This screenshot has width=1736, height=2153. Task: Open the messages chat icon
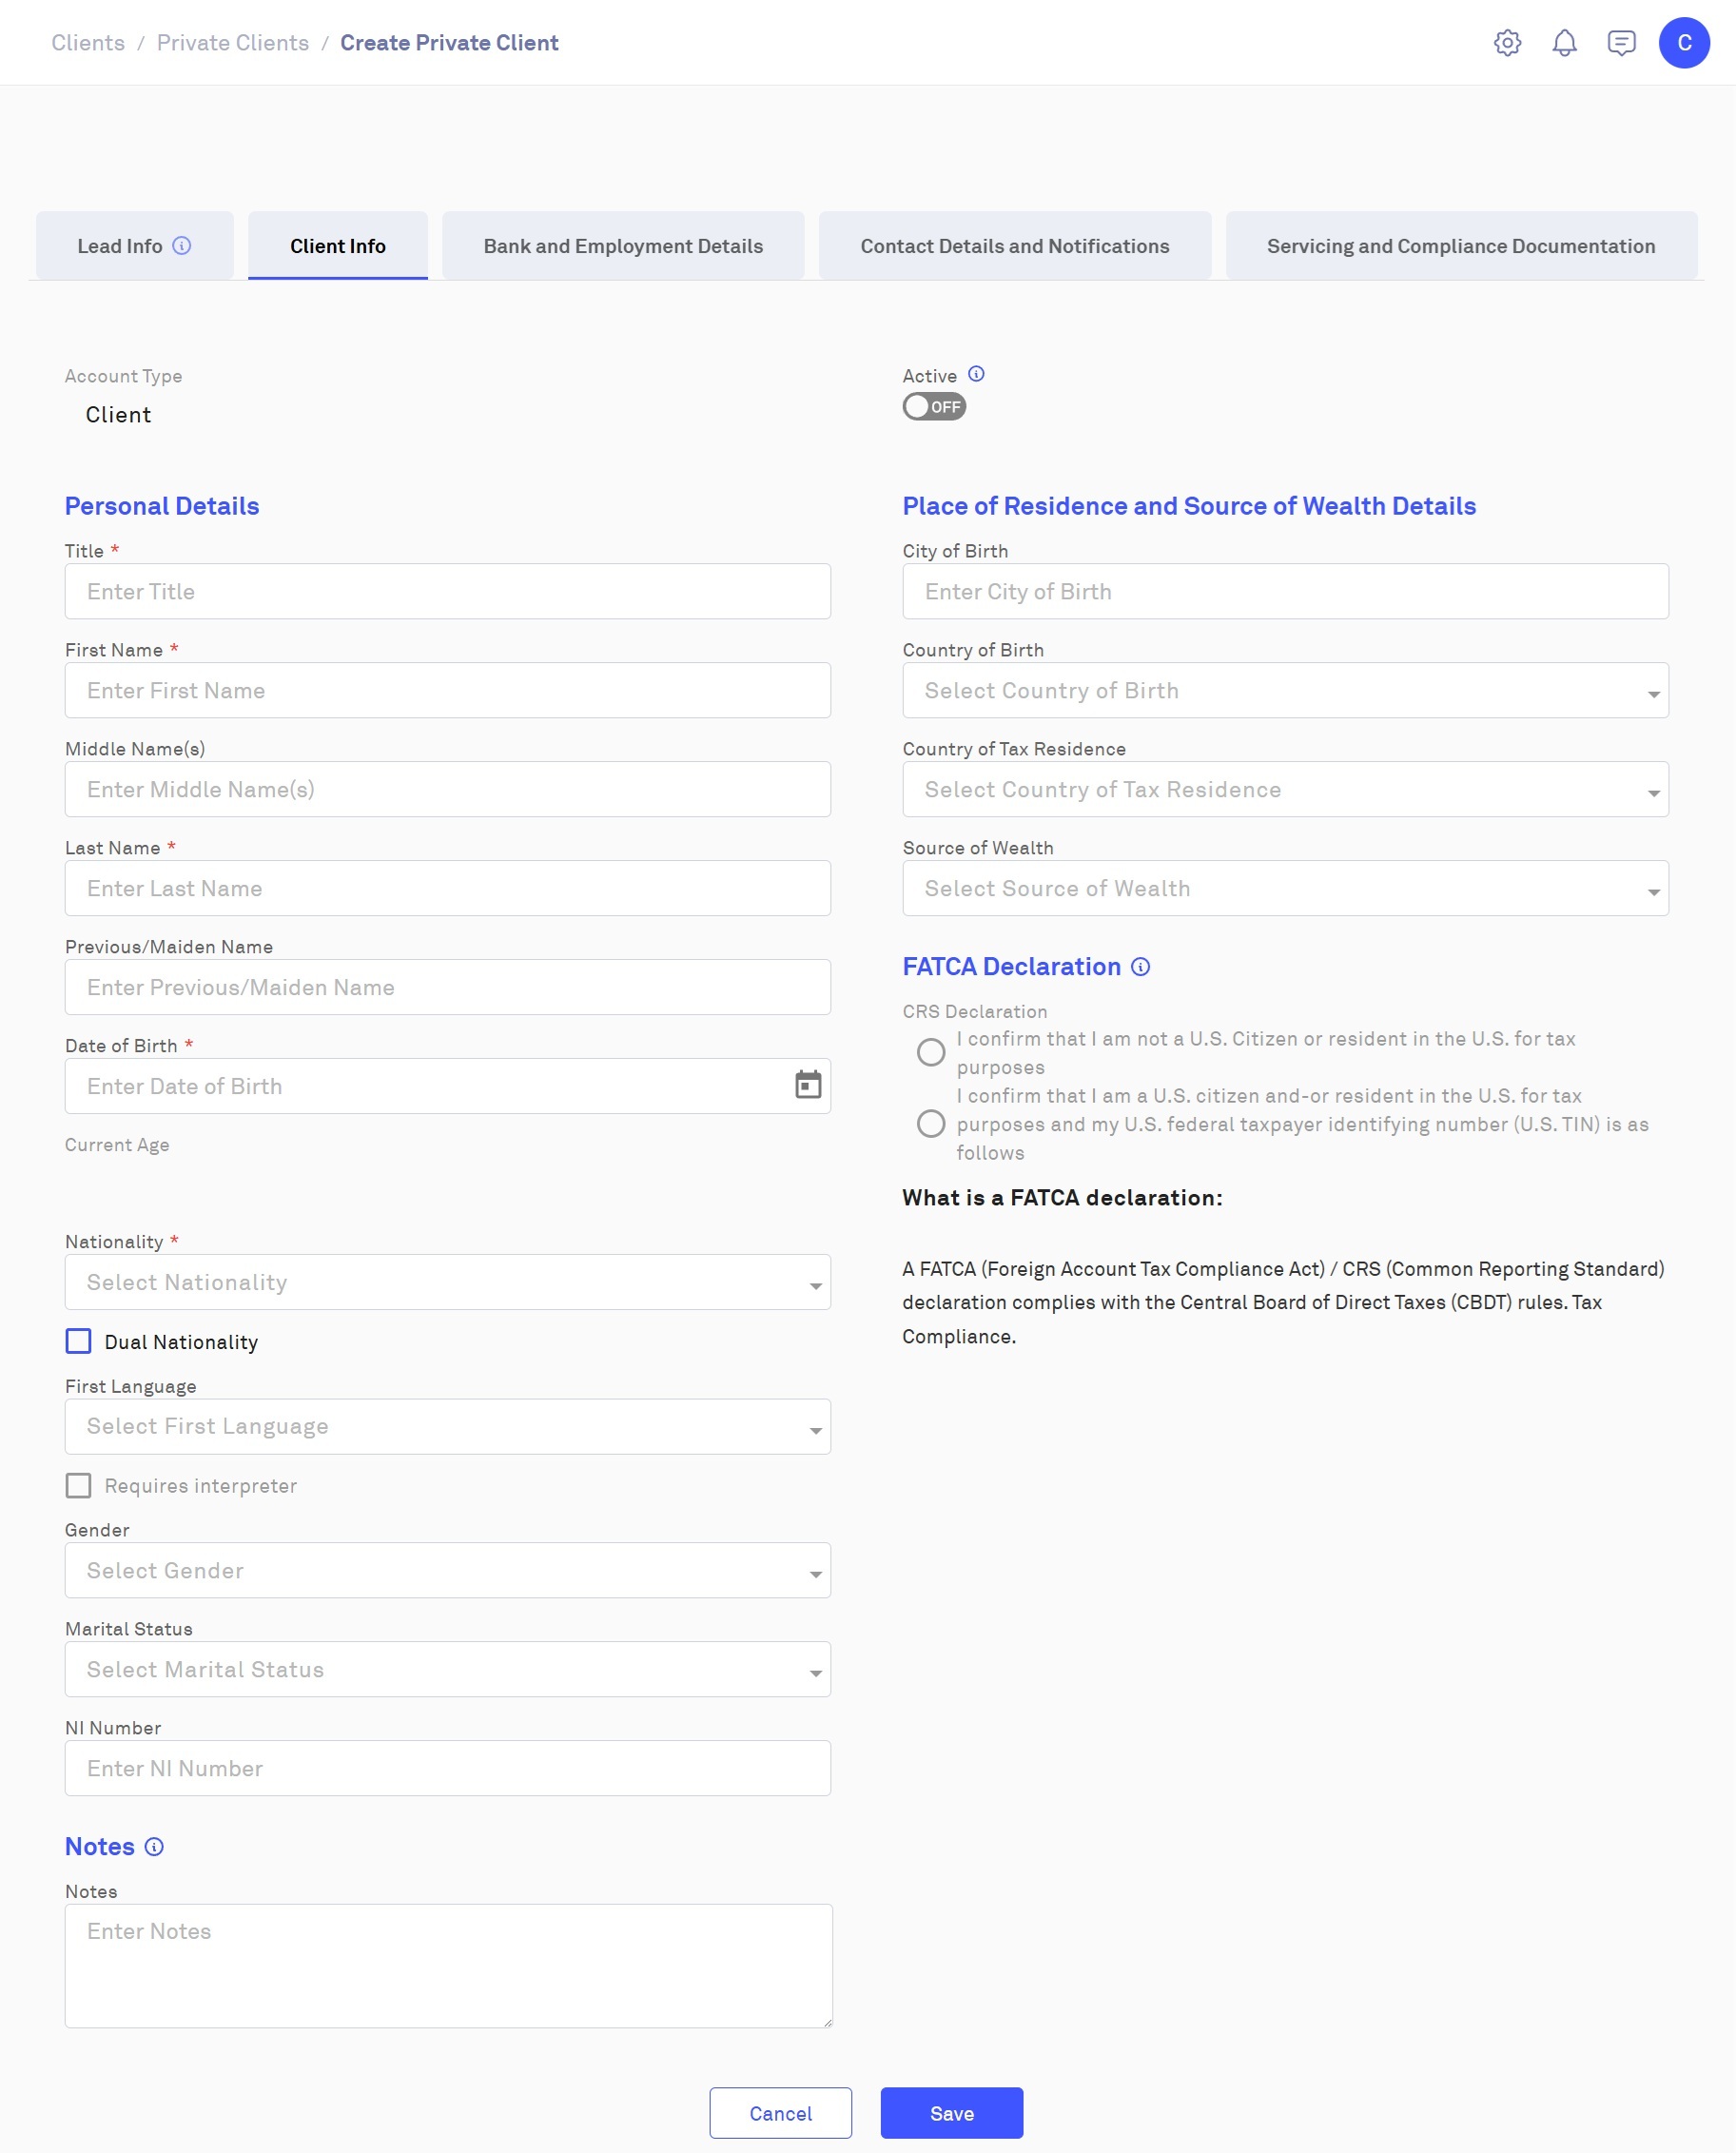pyautogui.click(x=1621, y=43)
